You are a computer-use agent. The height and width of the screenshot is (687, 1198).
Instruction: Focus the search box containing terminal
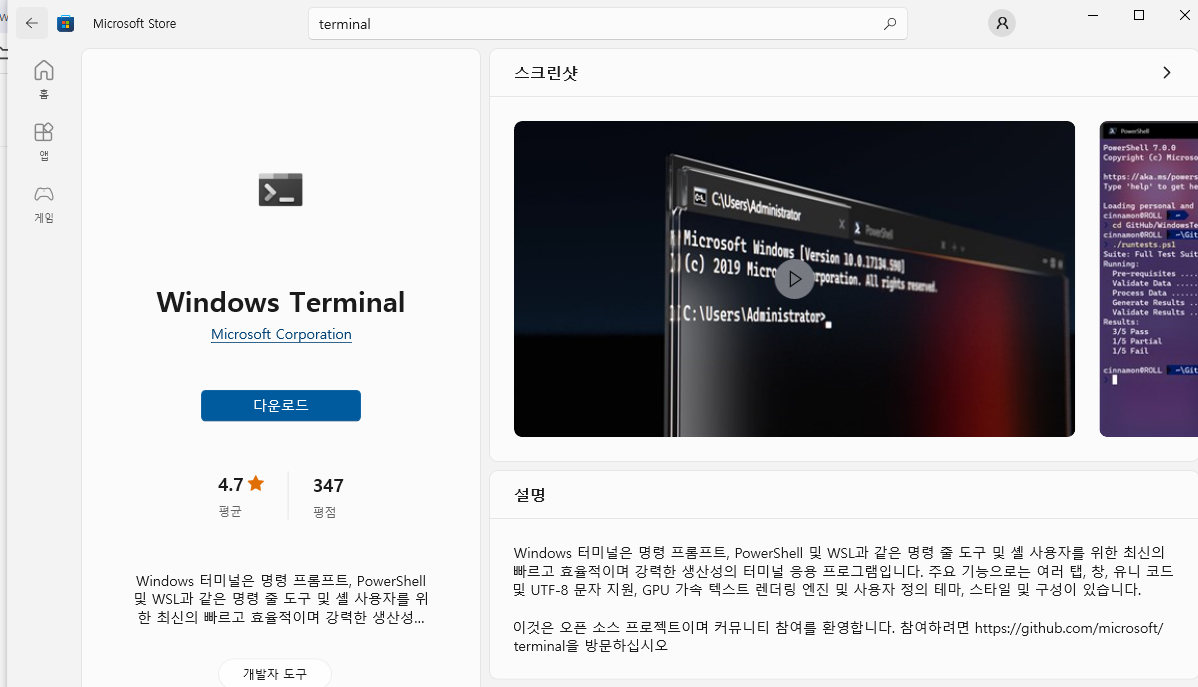607,24
